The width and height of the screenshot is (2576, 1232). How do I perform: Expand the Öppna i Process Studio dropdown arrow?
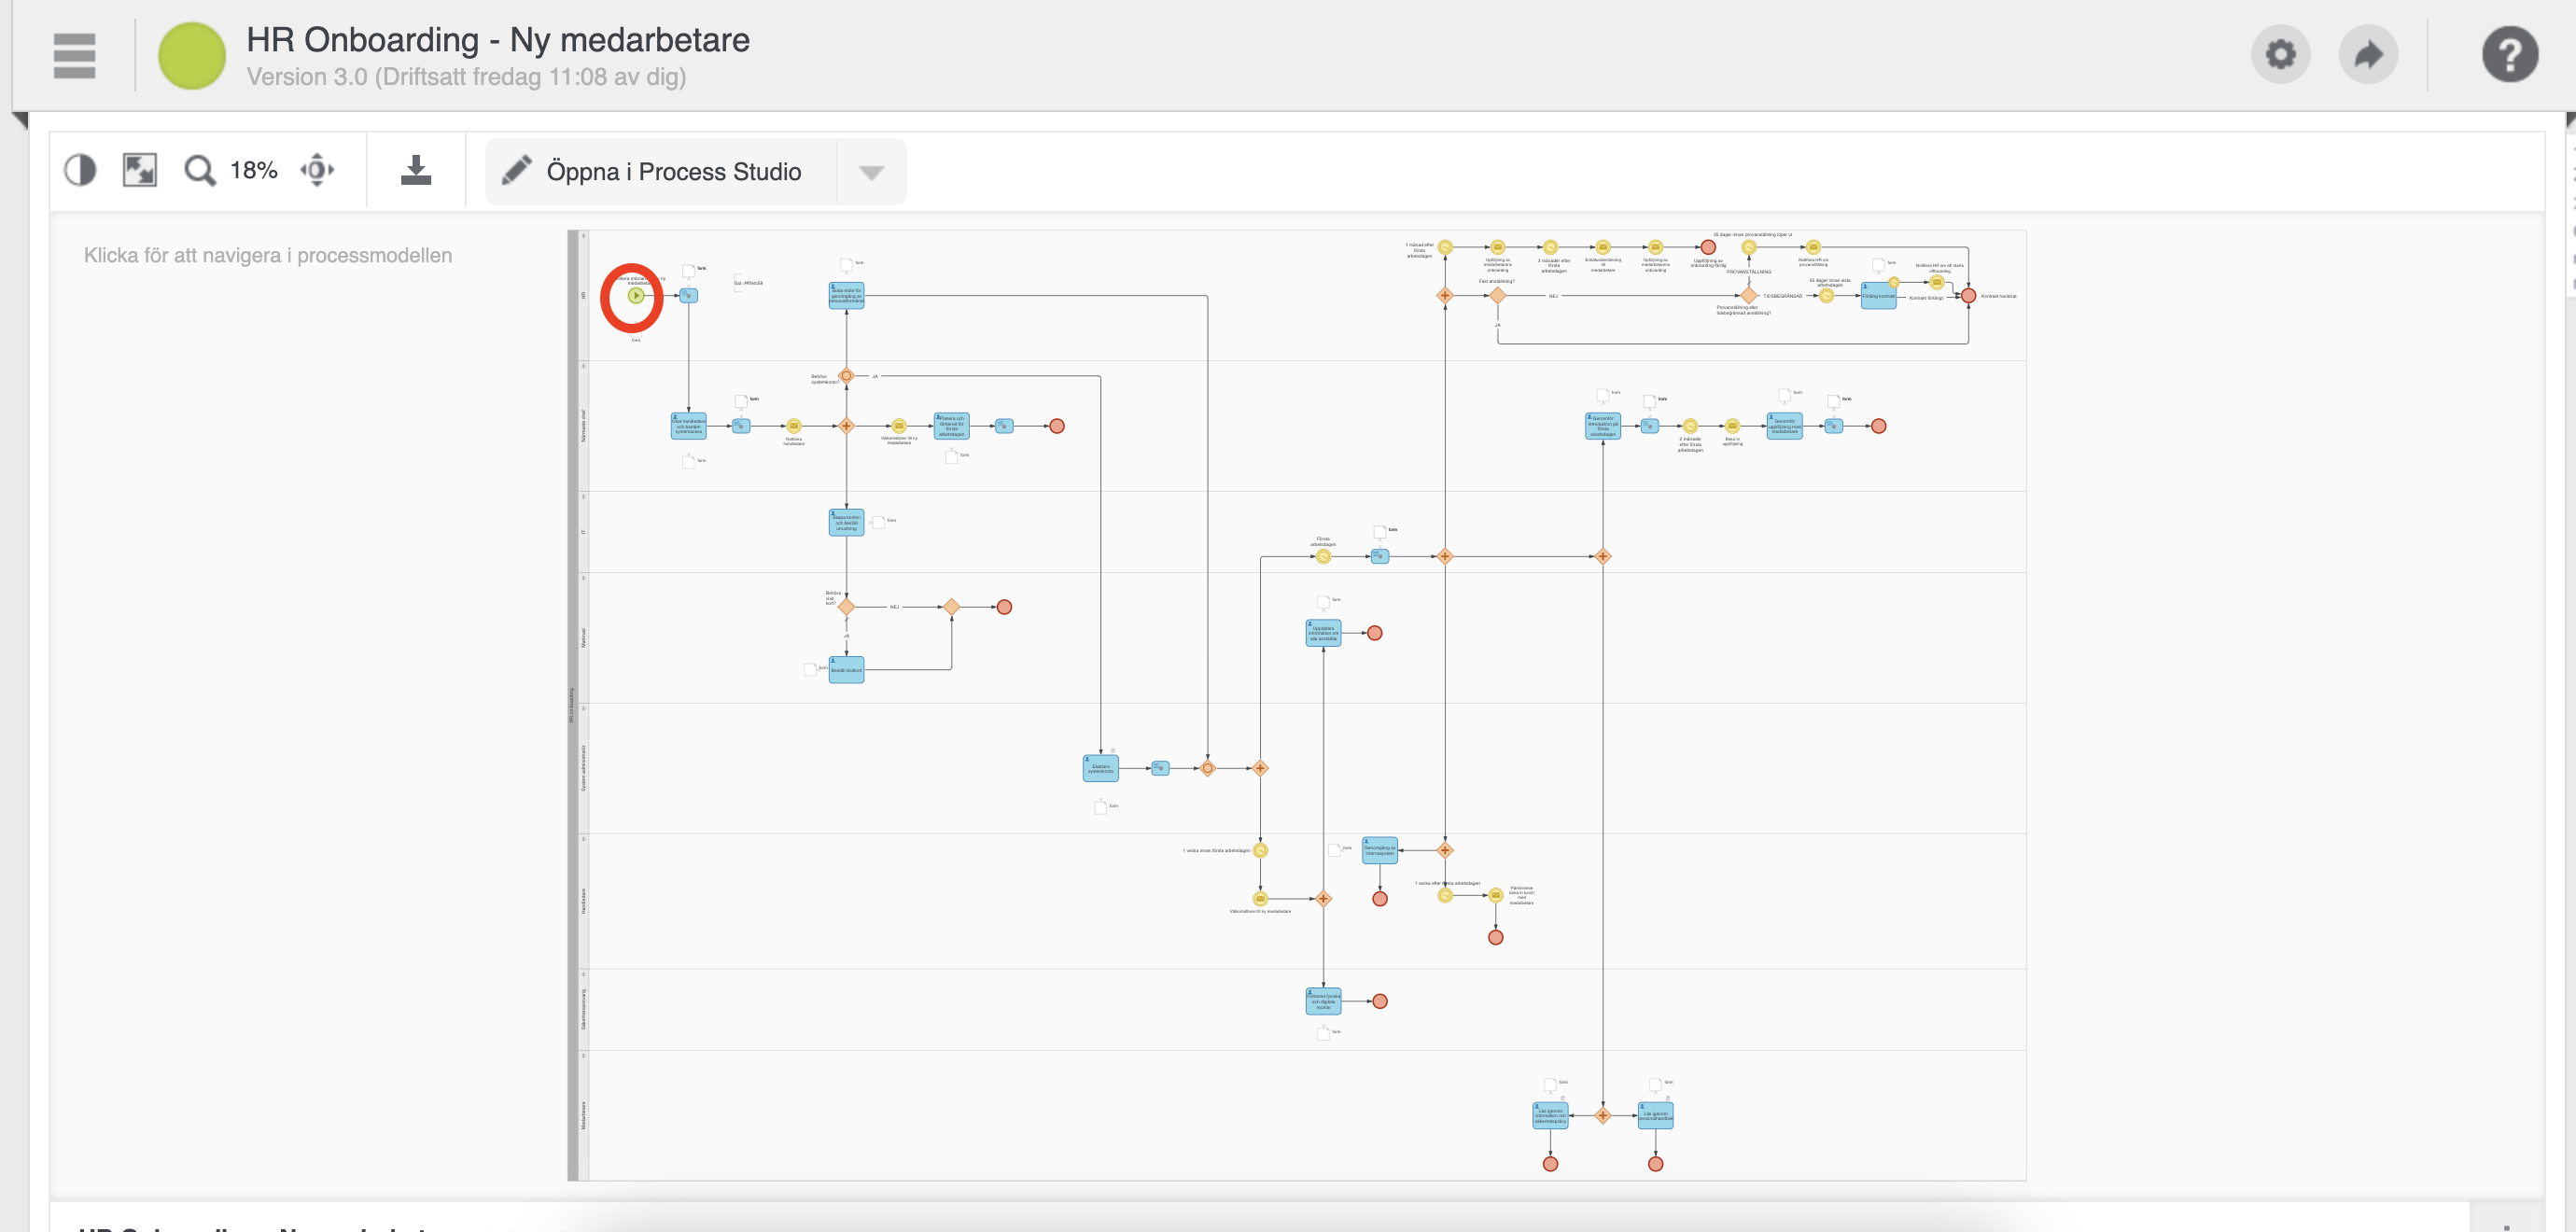pos(871,172)
